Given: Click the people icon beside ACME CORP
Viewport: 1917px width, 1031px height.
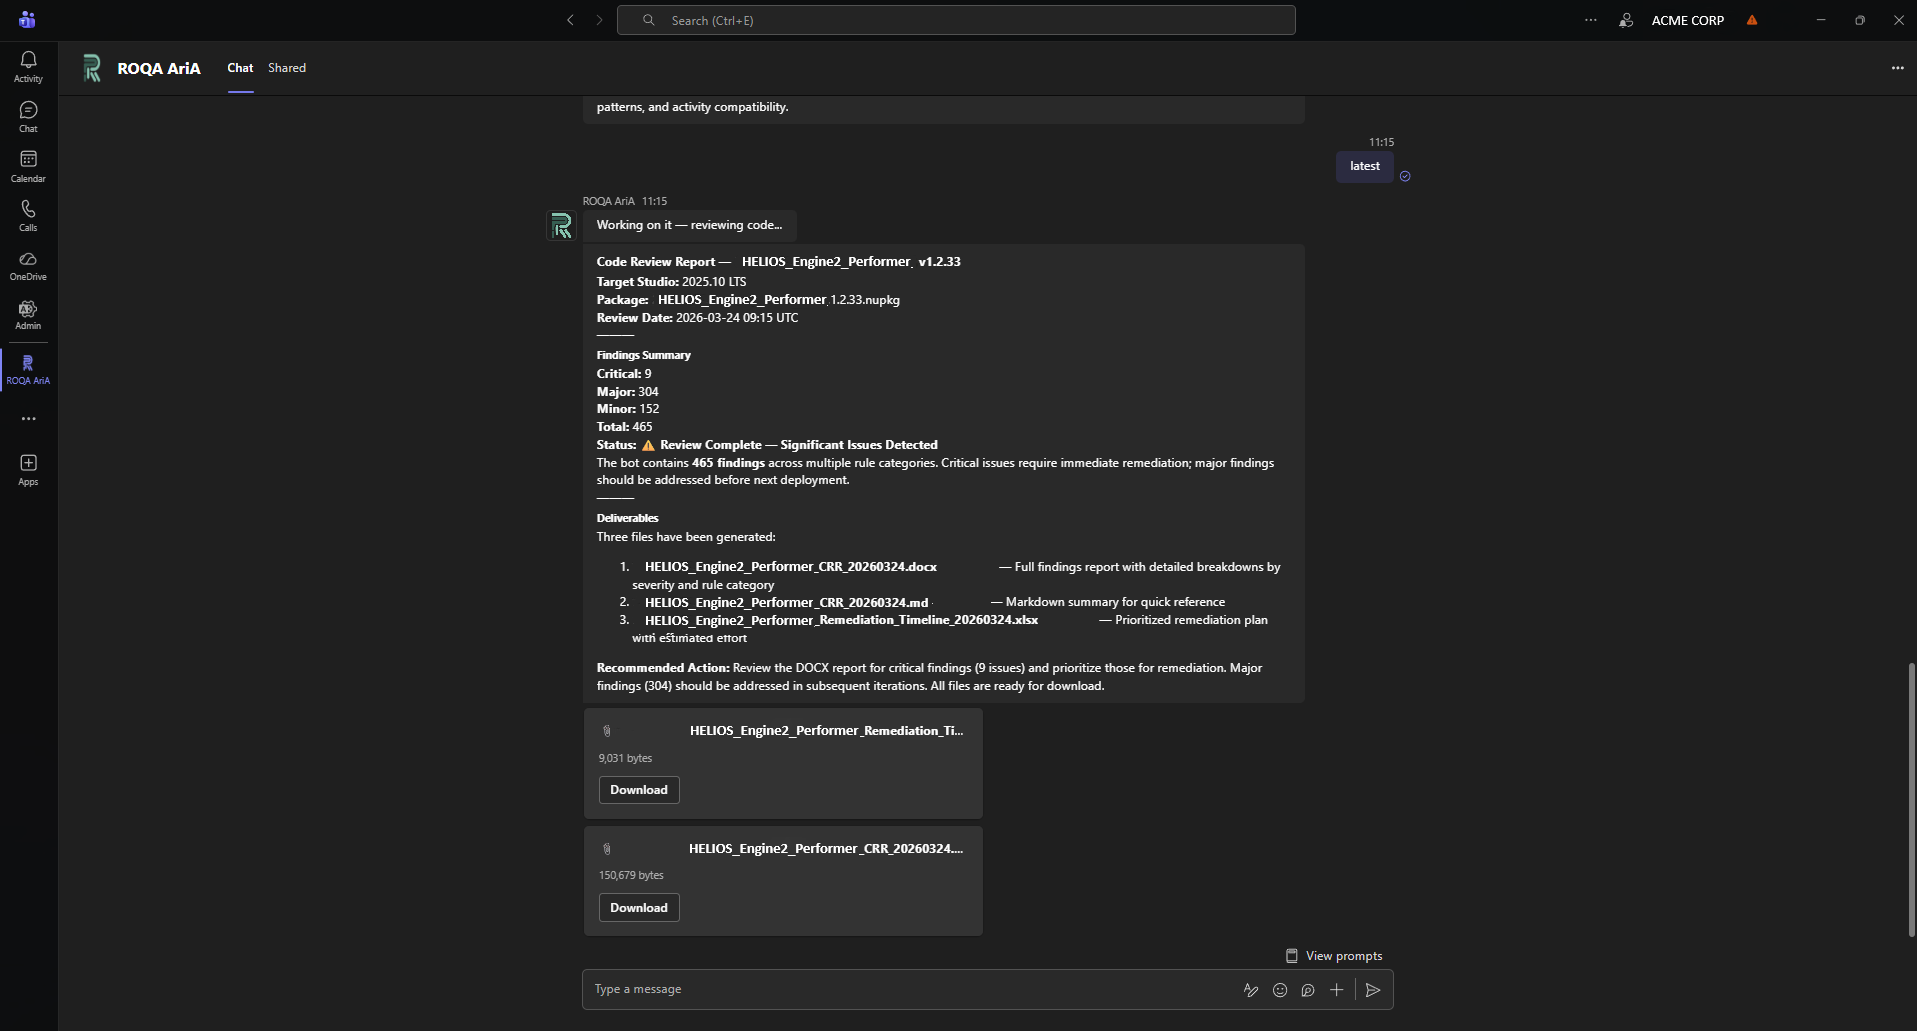Looking at the screenshot, I should tap(1626, 20).
